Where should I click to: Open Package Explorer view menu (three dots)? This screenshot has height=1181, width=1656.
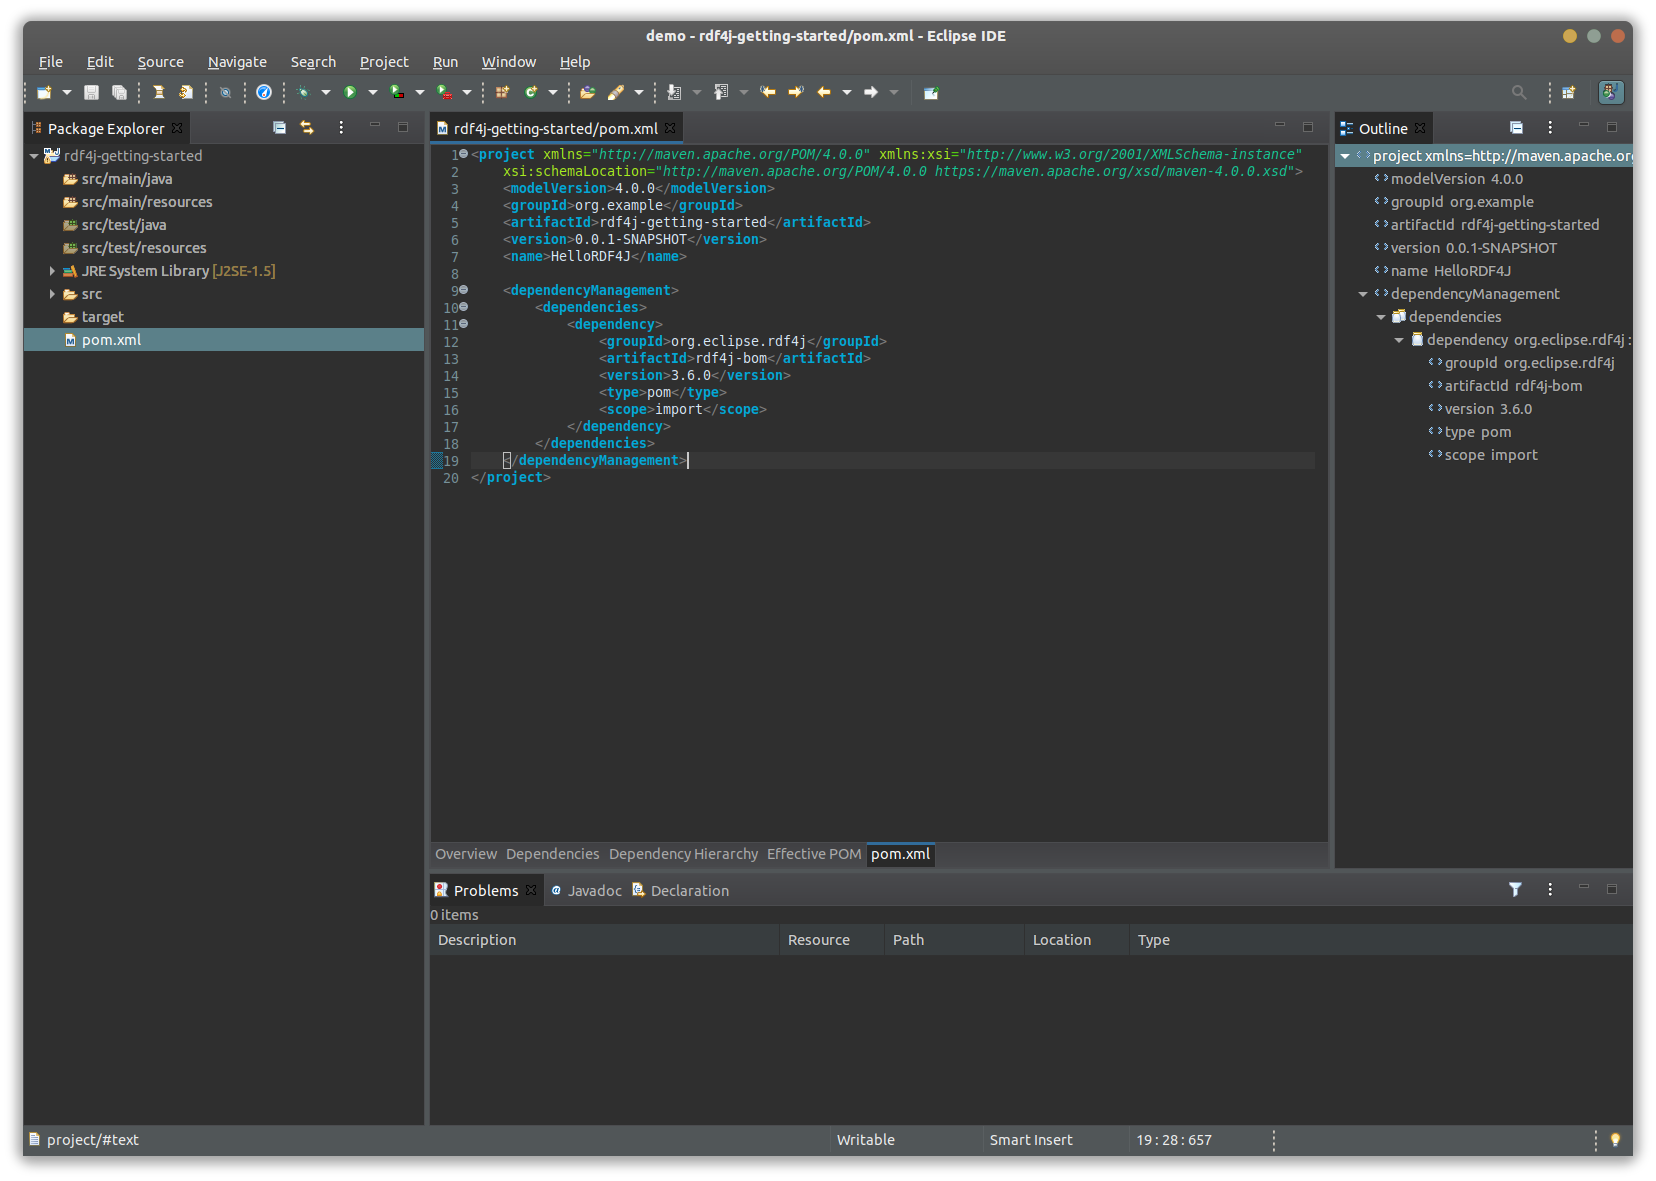(341, 128)
